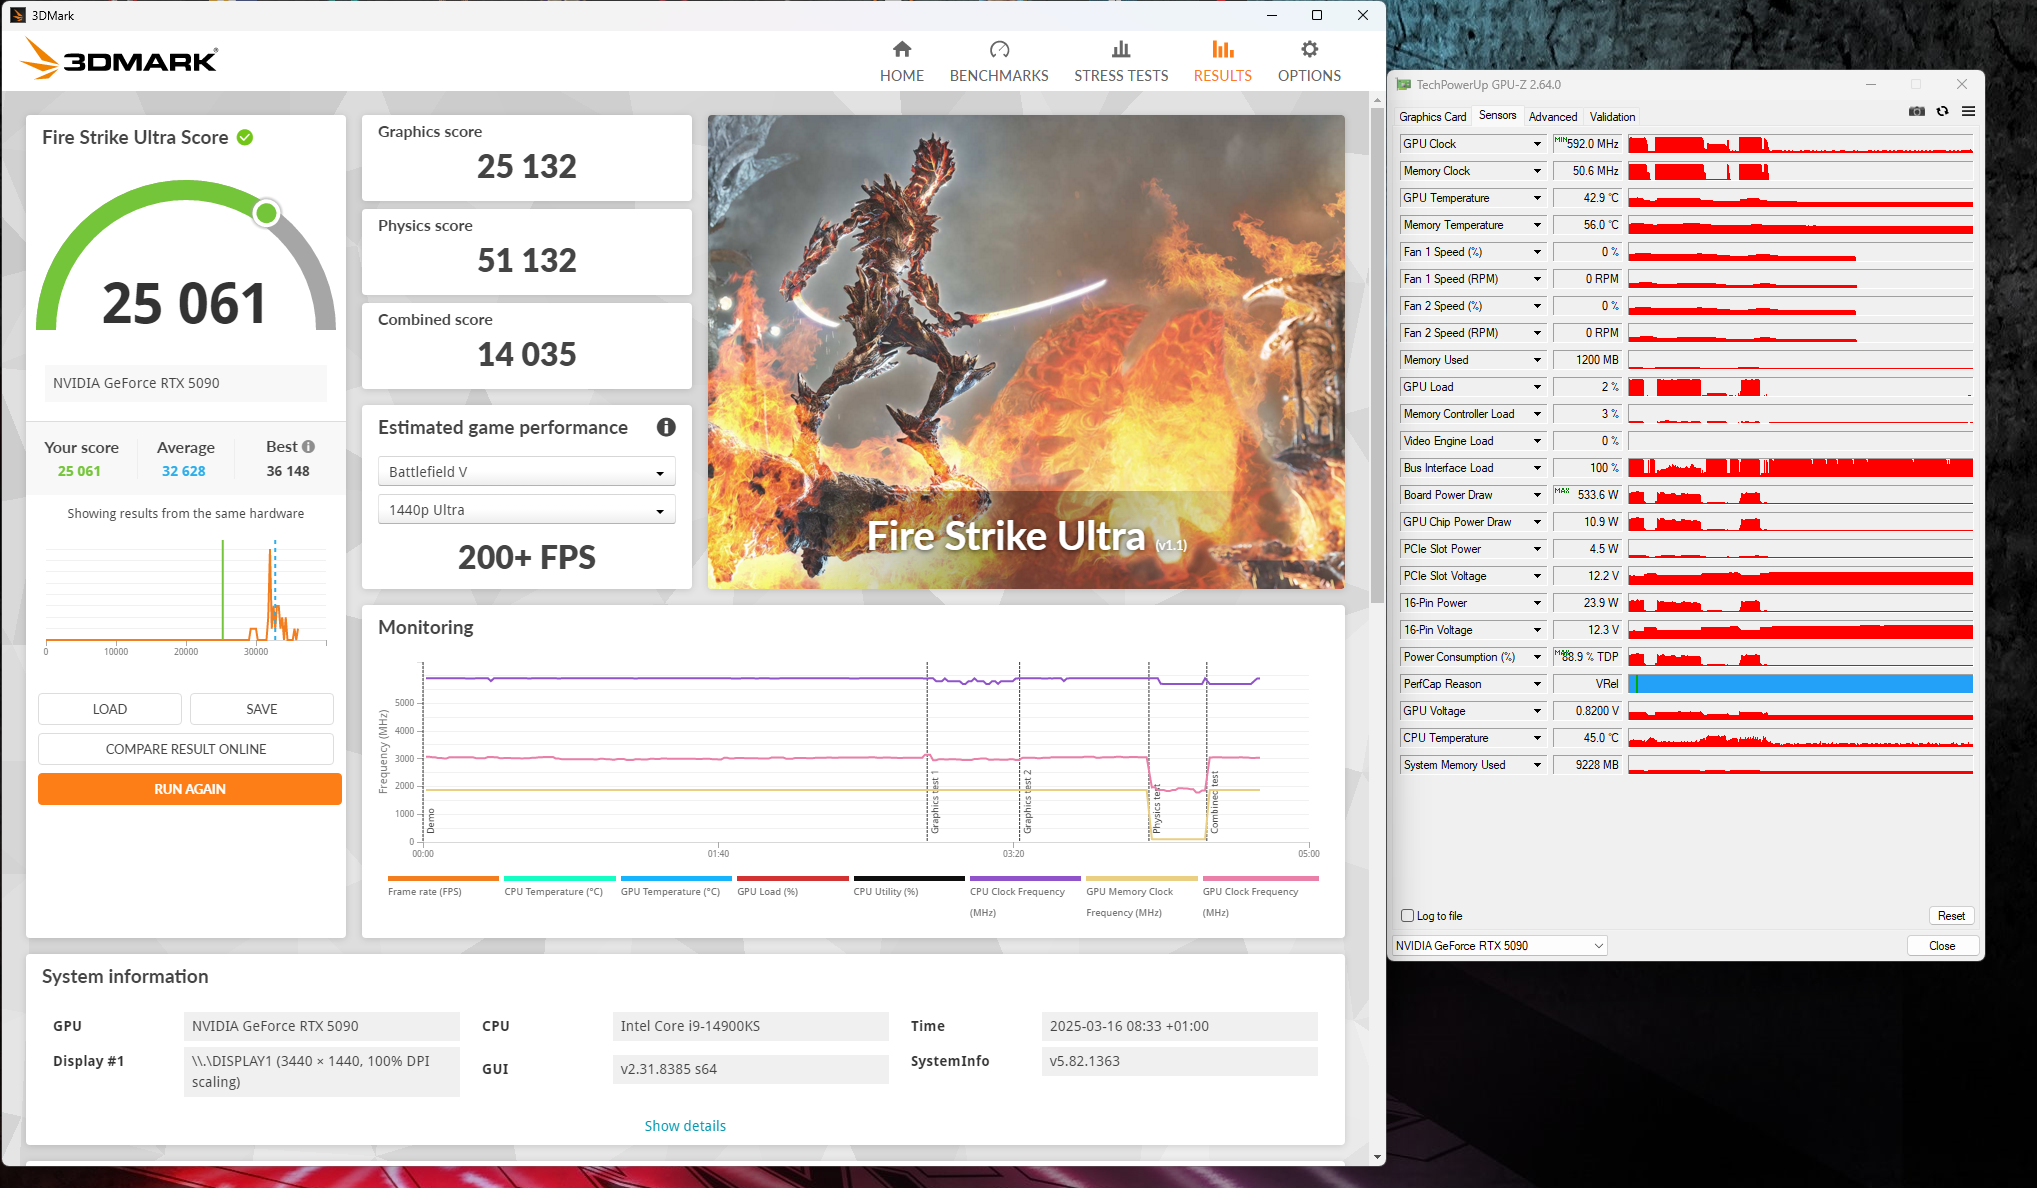
Task: Switch to the Graphics Card tab in GPU-Z
Action: 1432,116
